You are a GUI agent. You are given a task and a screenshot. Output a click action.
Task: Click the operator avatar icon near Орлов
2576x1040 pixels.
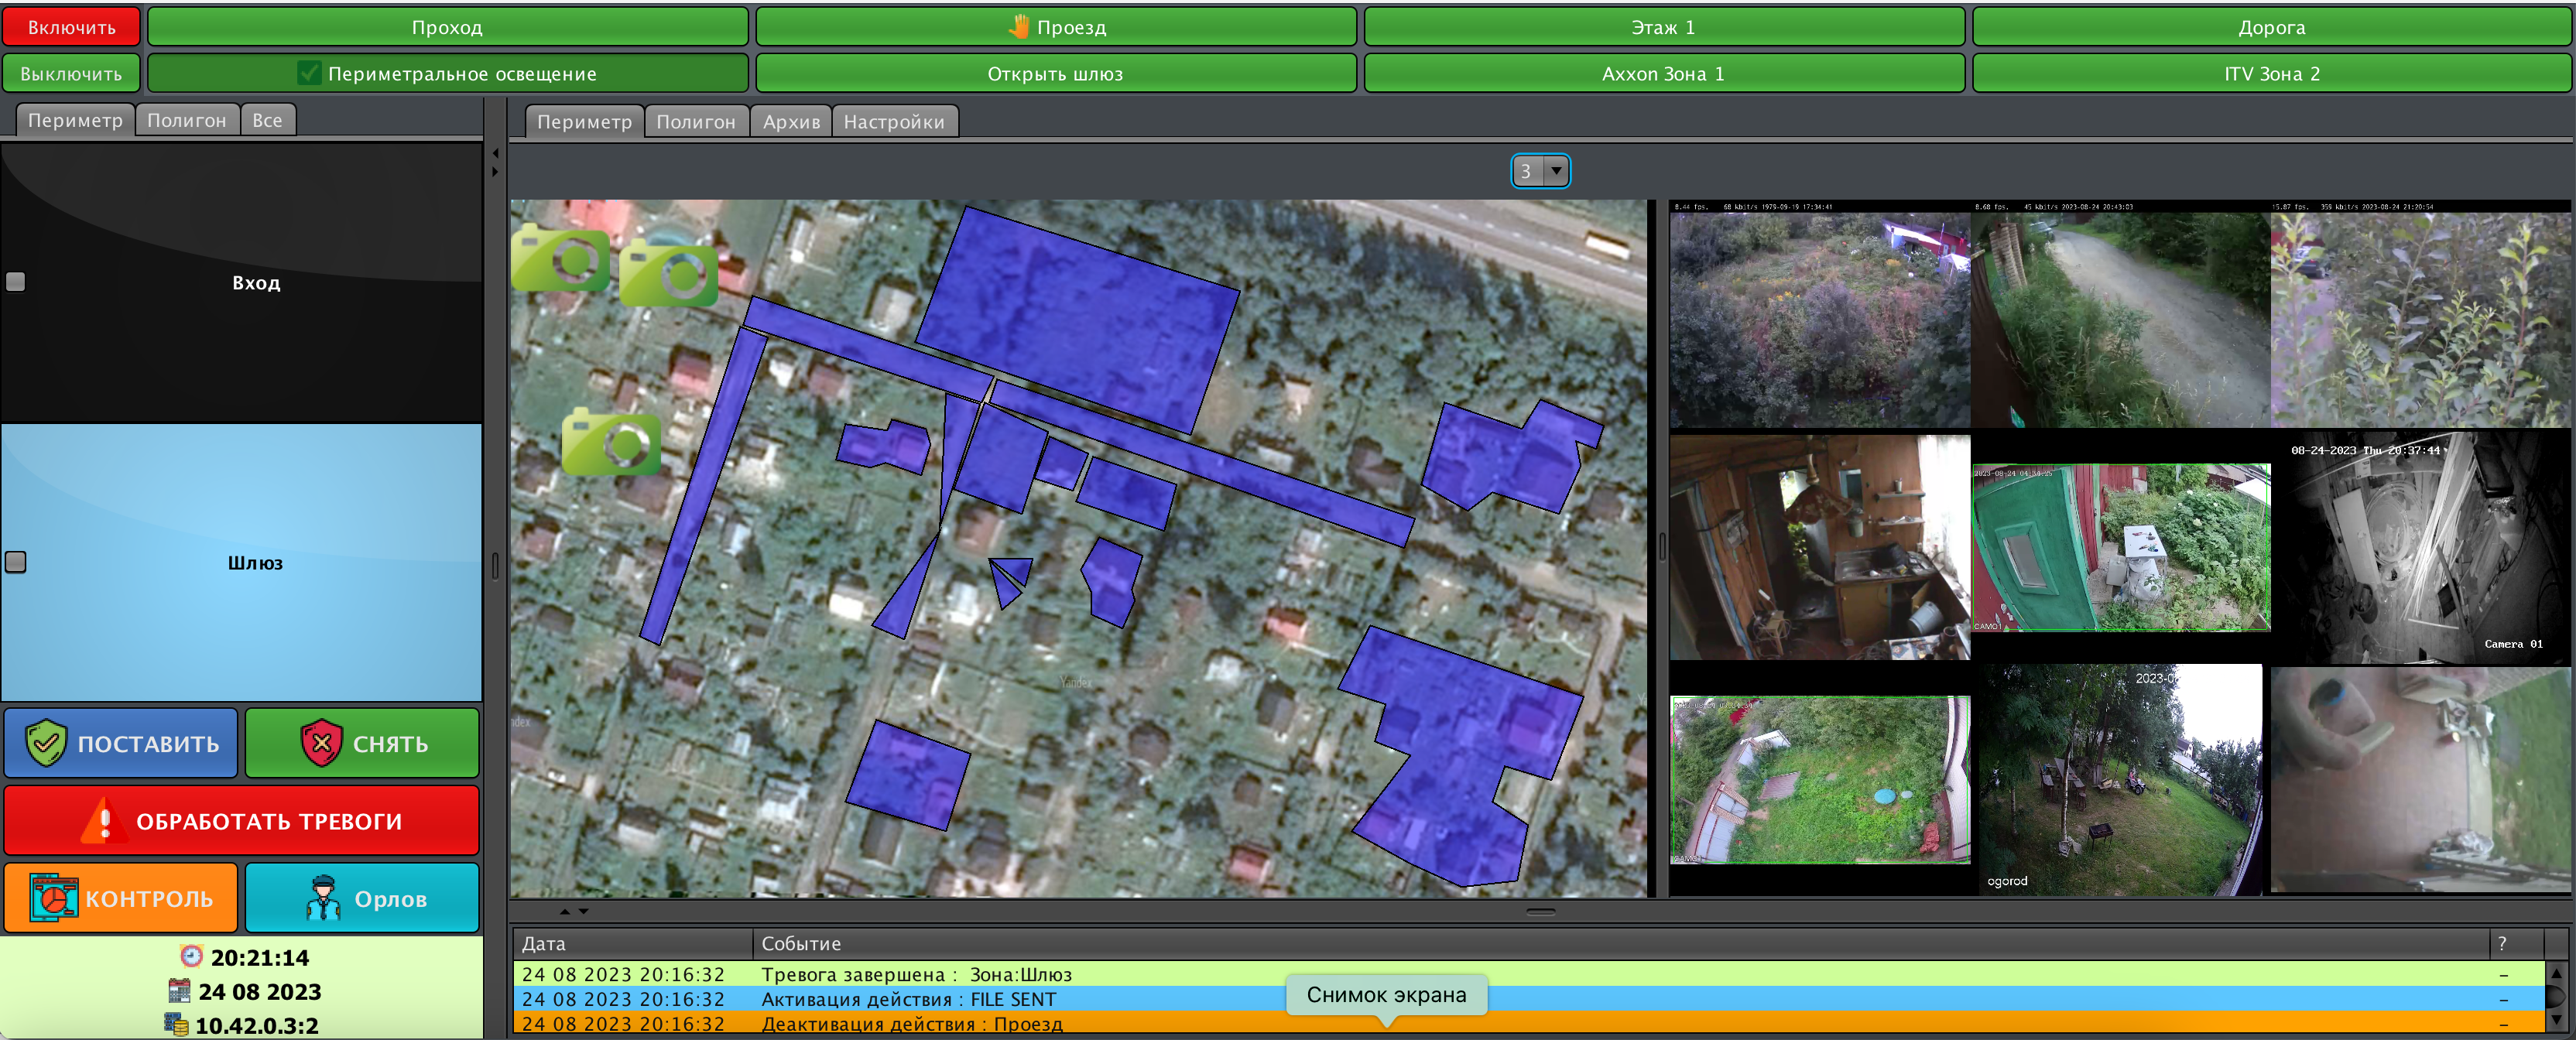(x=323, y=898)
